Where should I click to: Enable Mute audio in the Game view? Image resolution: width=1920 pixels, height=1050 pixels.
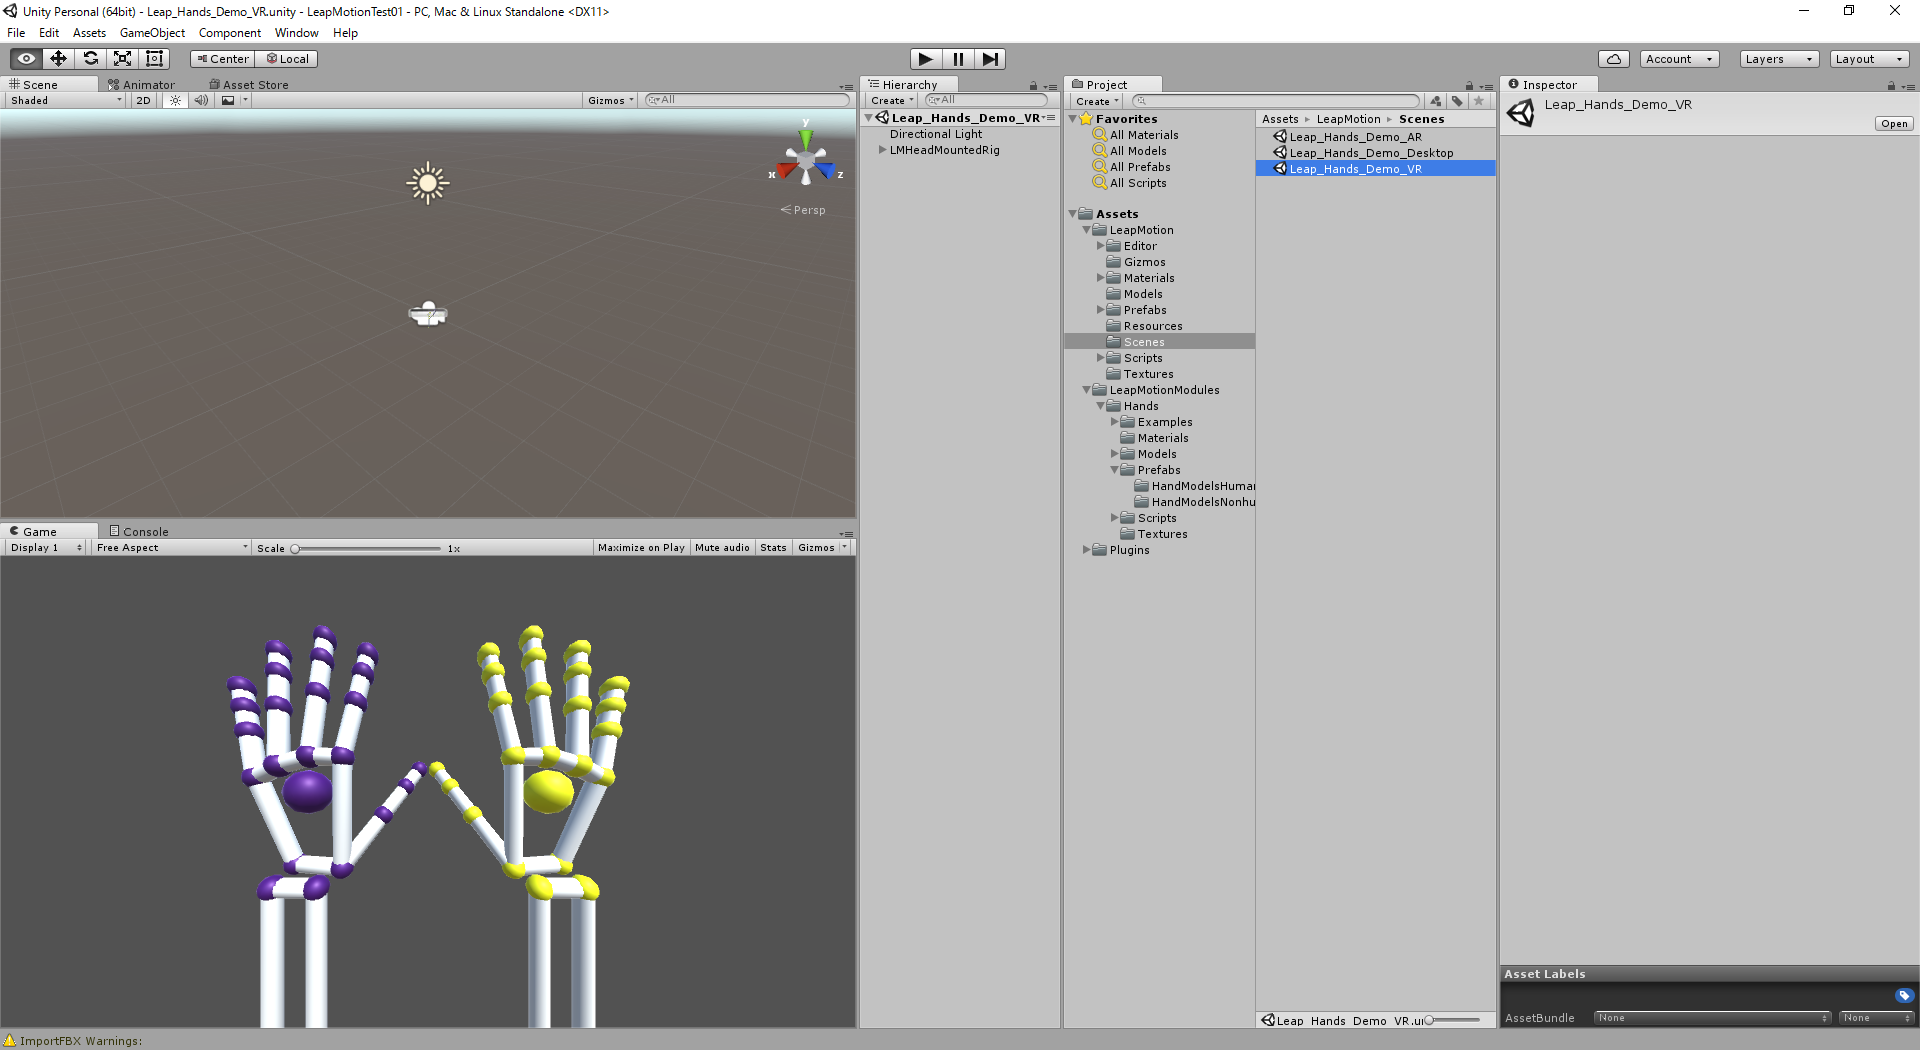click(x=721, y=547)
